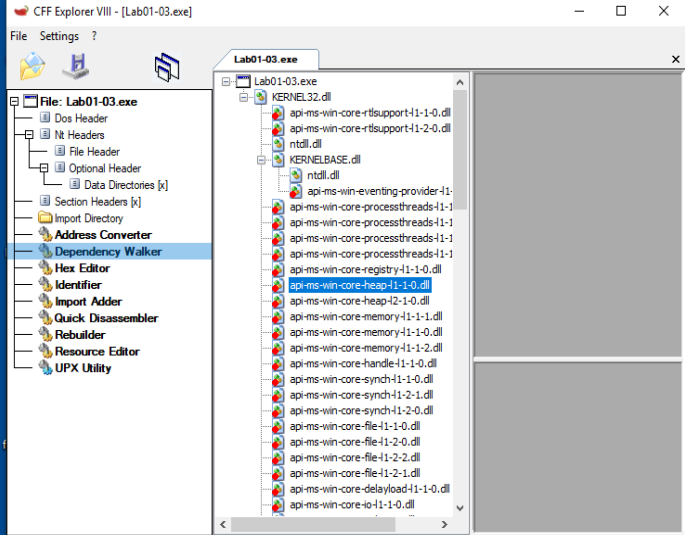Click the KERNEL32.dll module icon

click(x=260, y=97)
